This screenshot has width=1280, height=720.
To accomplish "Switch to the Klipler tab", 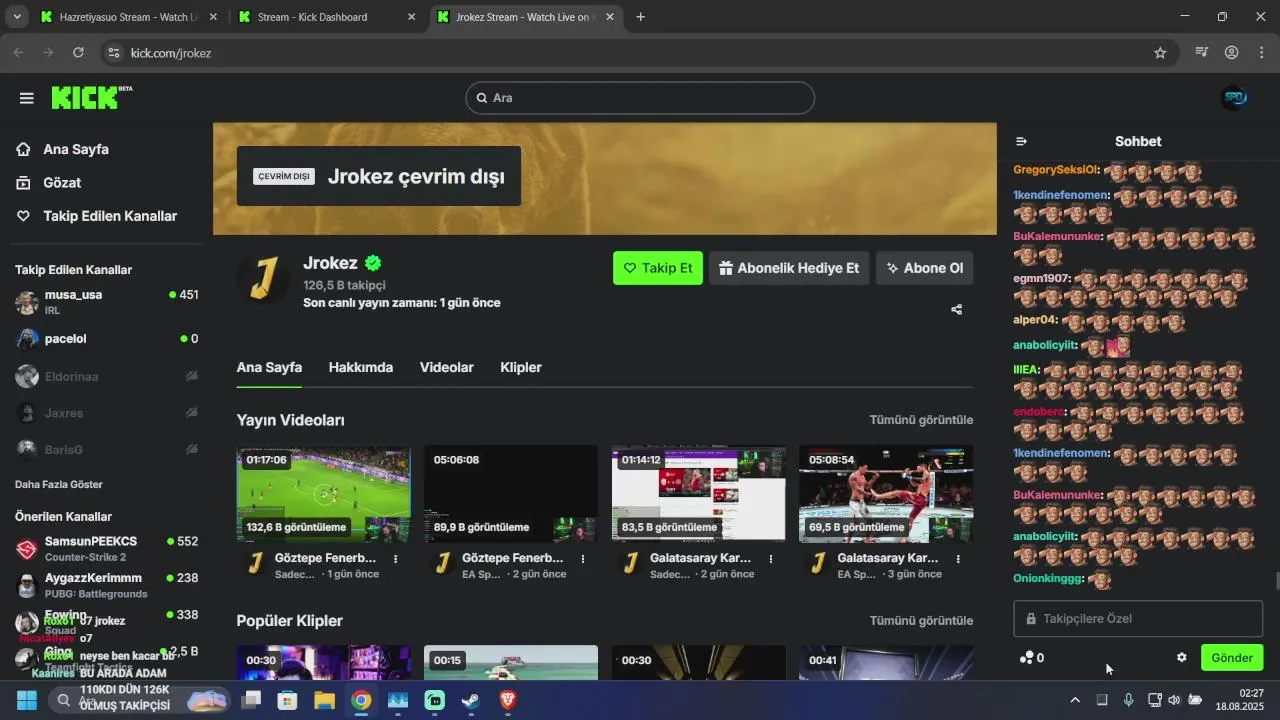I will click(521, 367).
